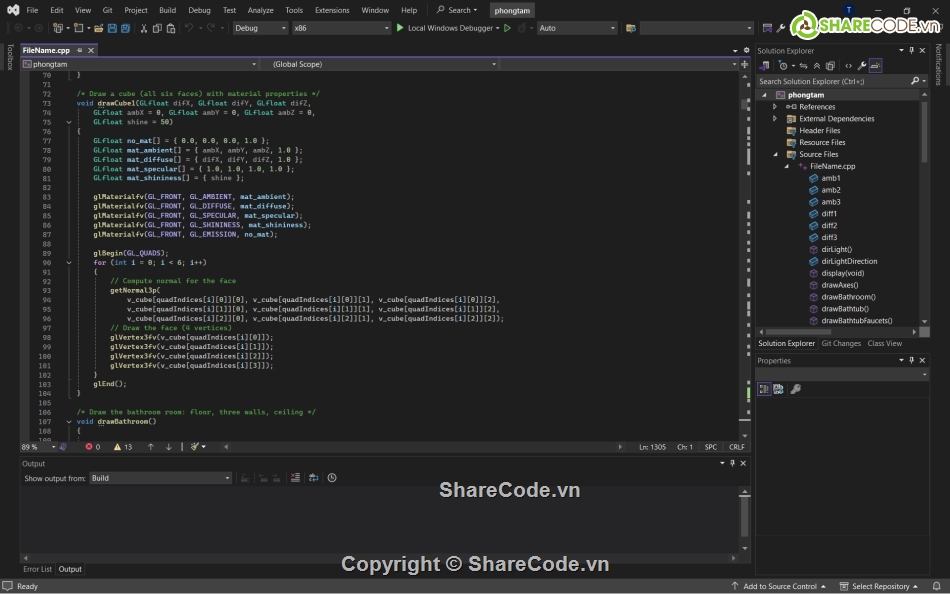Open the Toolbox side tab
This screenshot has width=950, height=594.
pos(10,56)
